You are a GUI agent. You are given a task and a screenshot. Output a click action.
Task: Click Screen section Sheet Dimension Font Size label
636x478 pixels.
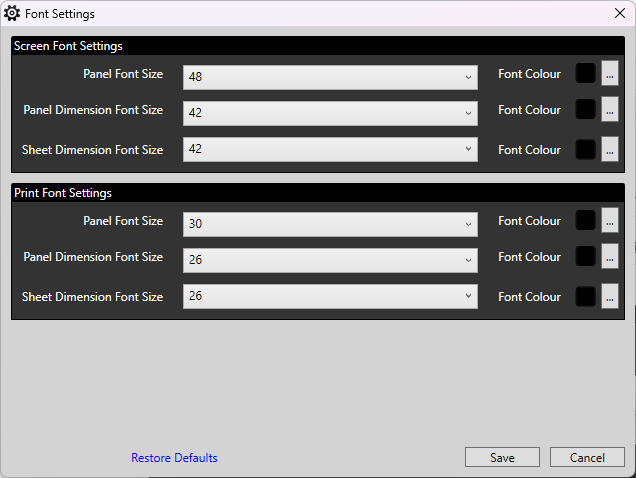tap(92, 150)
